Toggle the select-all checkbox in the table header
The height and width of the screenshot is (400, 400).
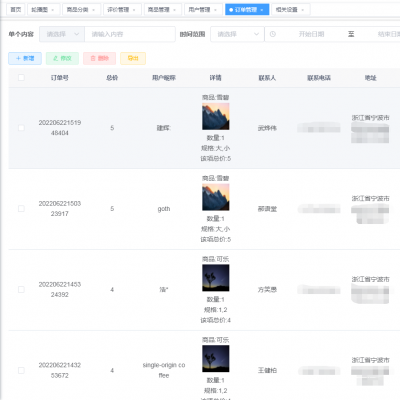[21, 78]
